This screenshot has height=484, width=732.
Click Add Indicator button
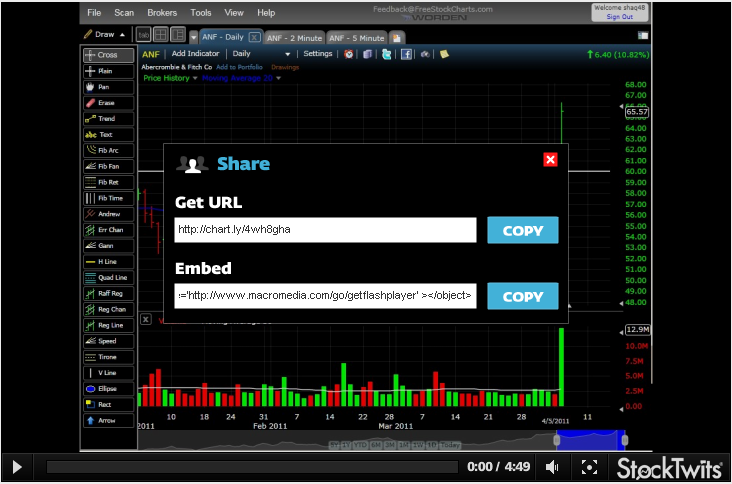click(x=195, y=54)
